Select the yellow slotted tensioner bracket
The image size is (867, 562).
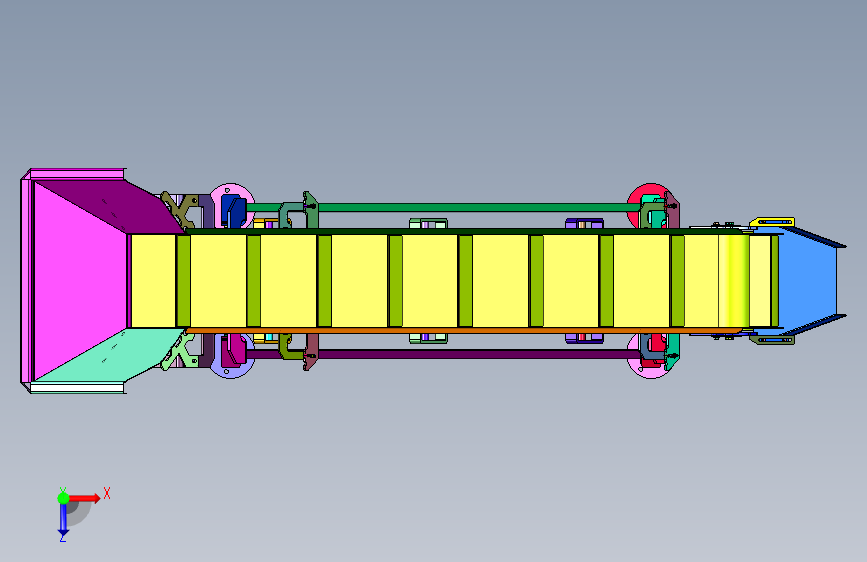tap(772, 222)
